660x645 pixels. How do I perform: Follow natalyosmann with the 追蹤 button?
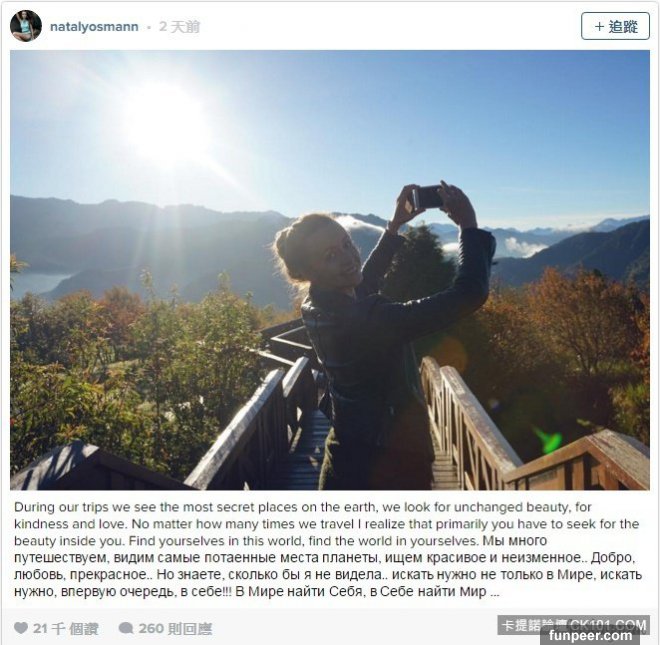615,26
